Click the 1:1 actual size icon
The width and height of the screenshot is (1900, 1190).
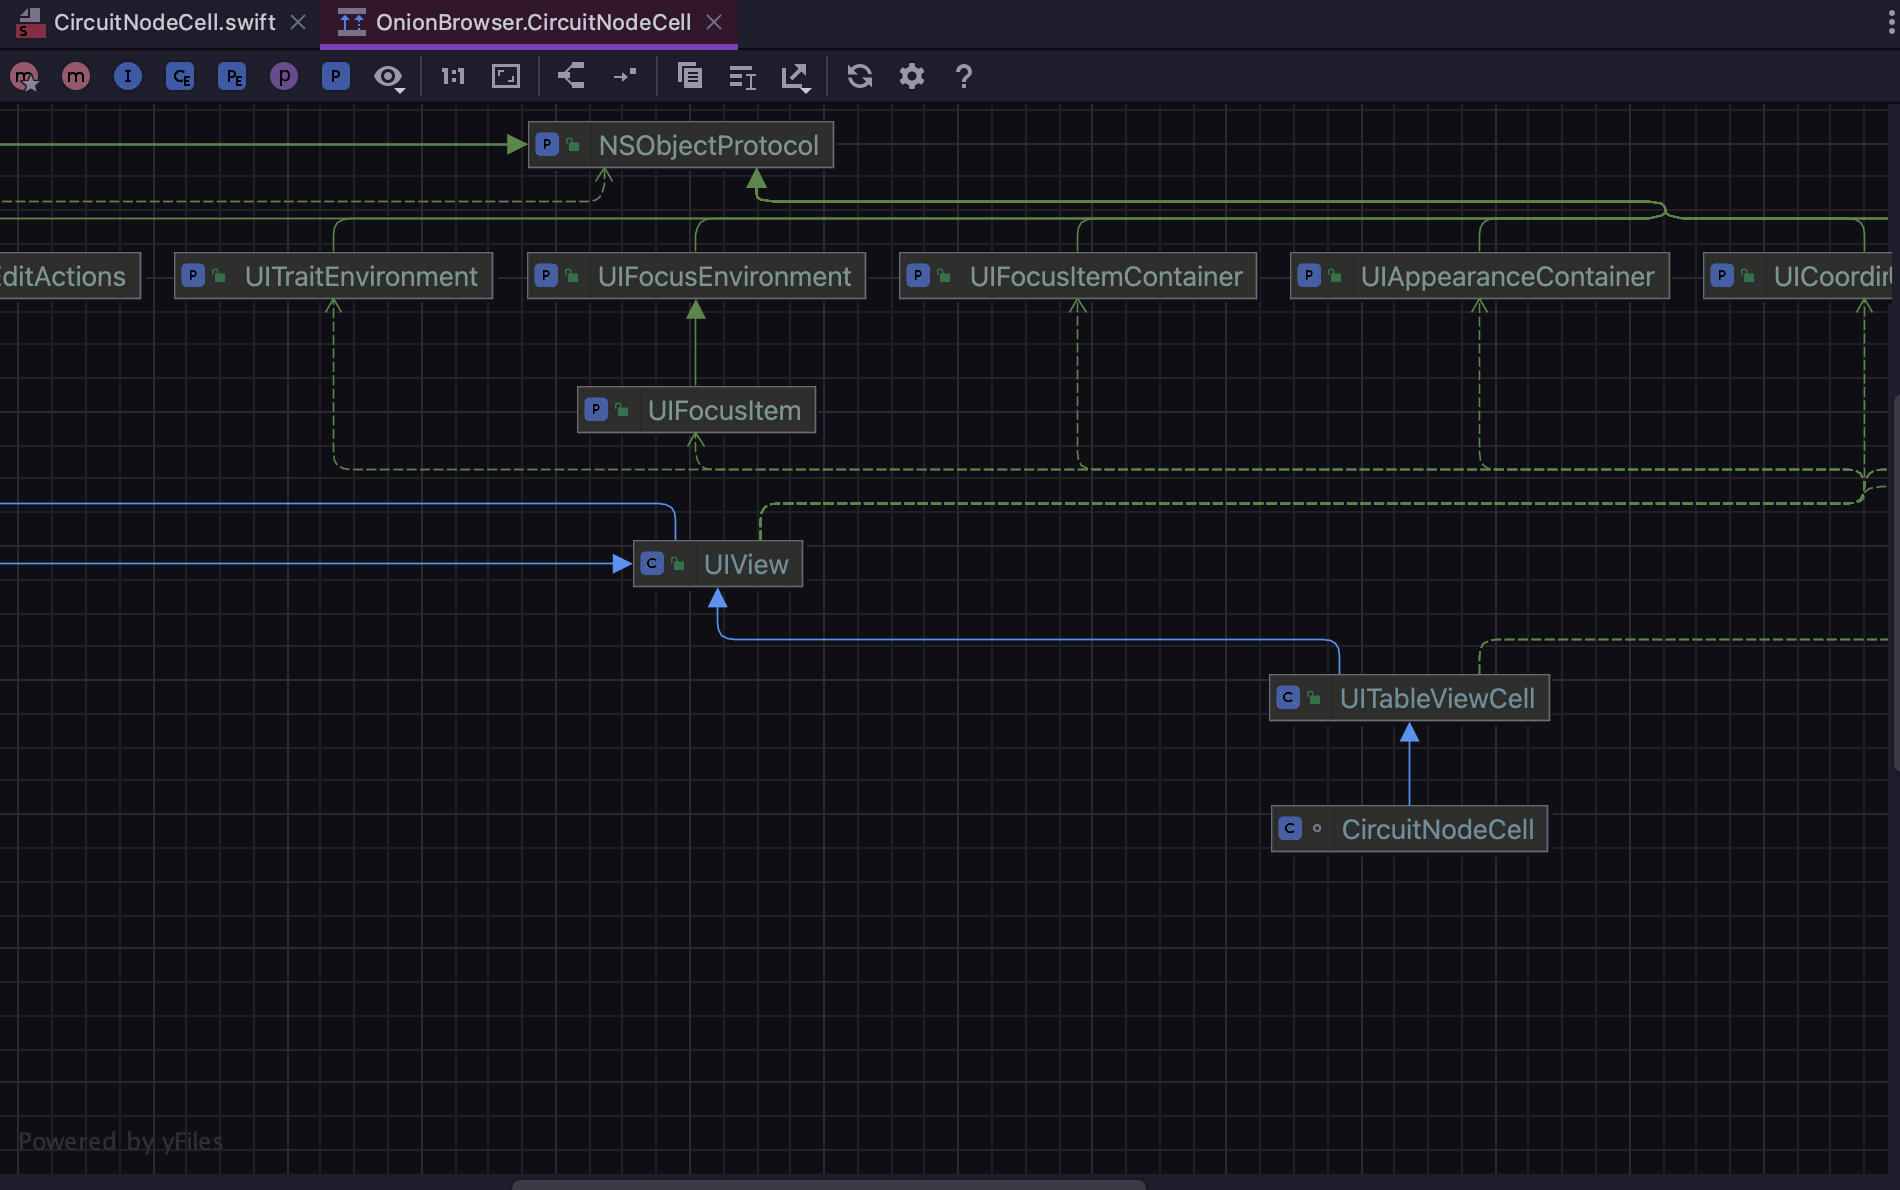pyautogui.click(x=453, y=76)
